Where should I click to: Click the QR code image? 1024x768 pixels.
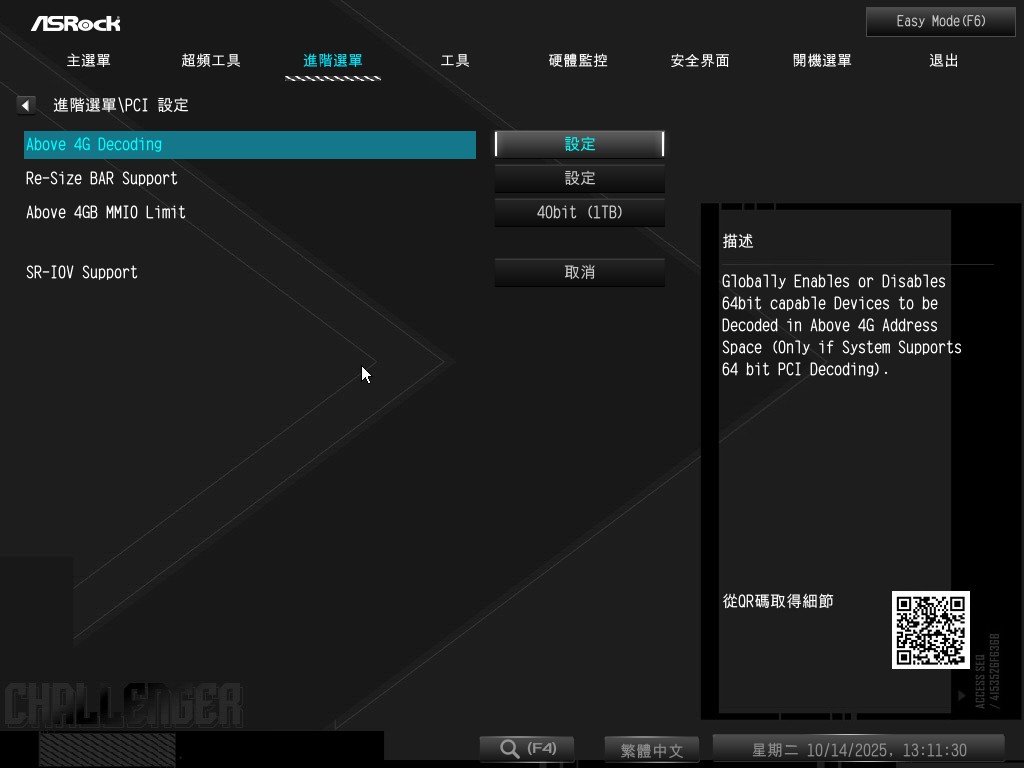click(x=930, y=630)
